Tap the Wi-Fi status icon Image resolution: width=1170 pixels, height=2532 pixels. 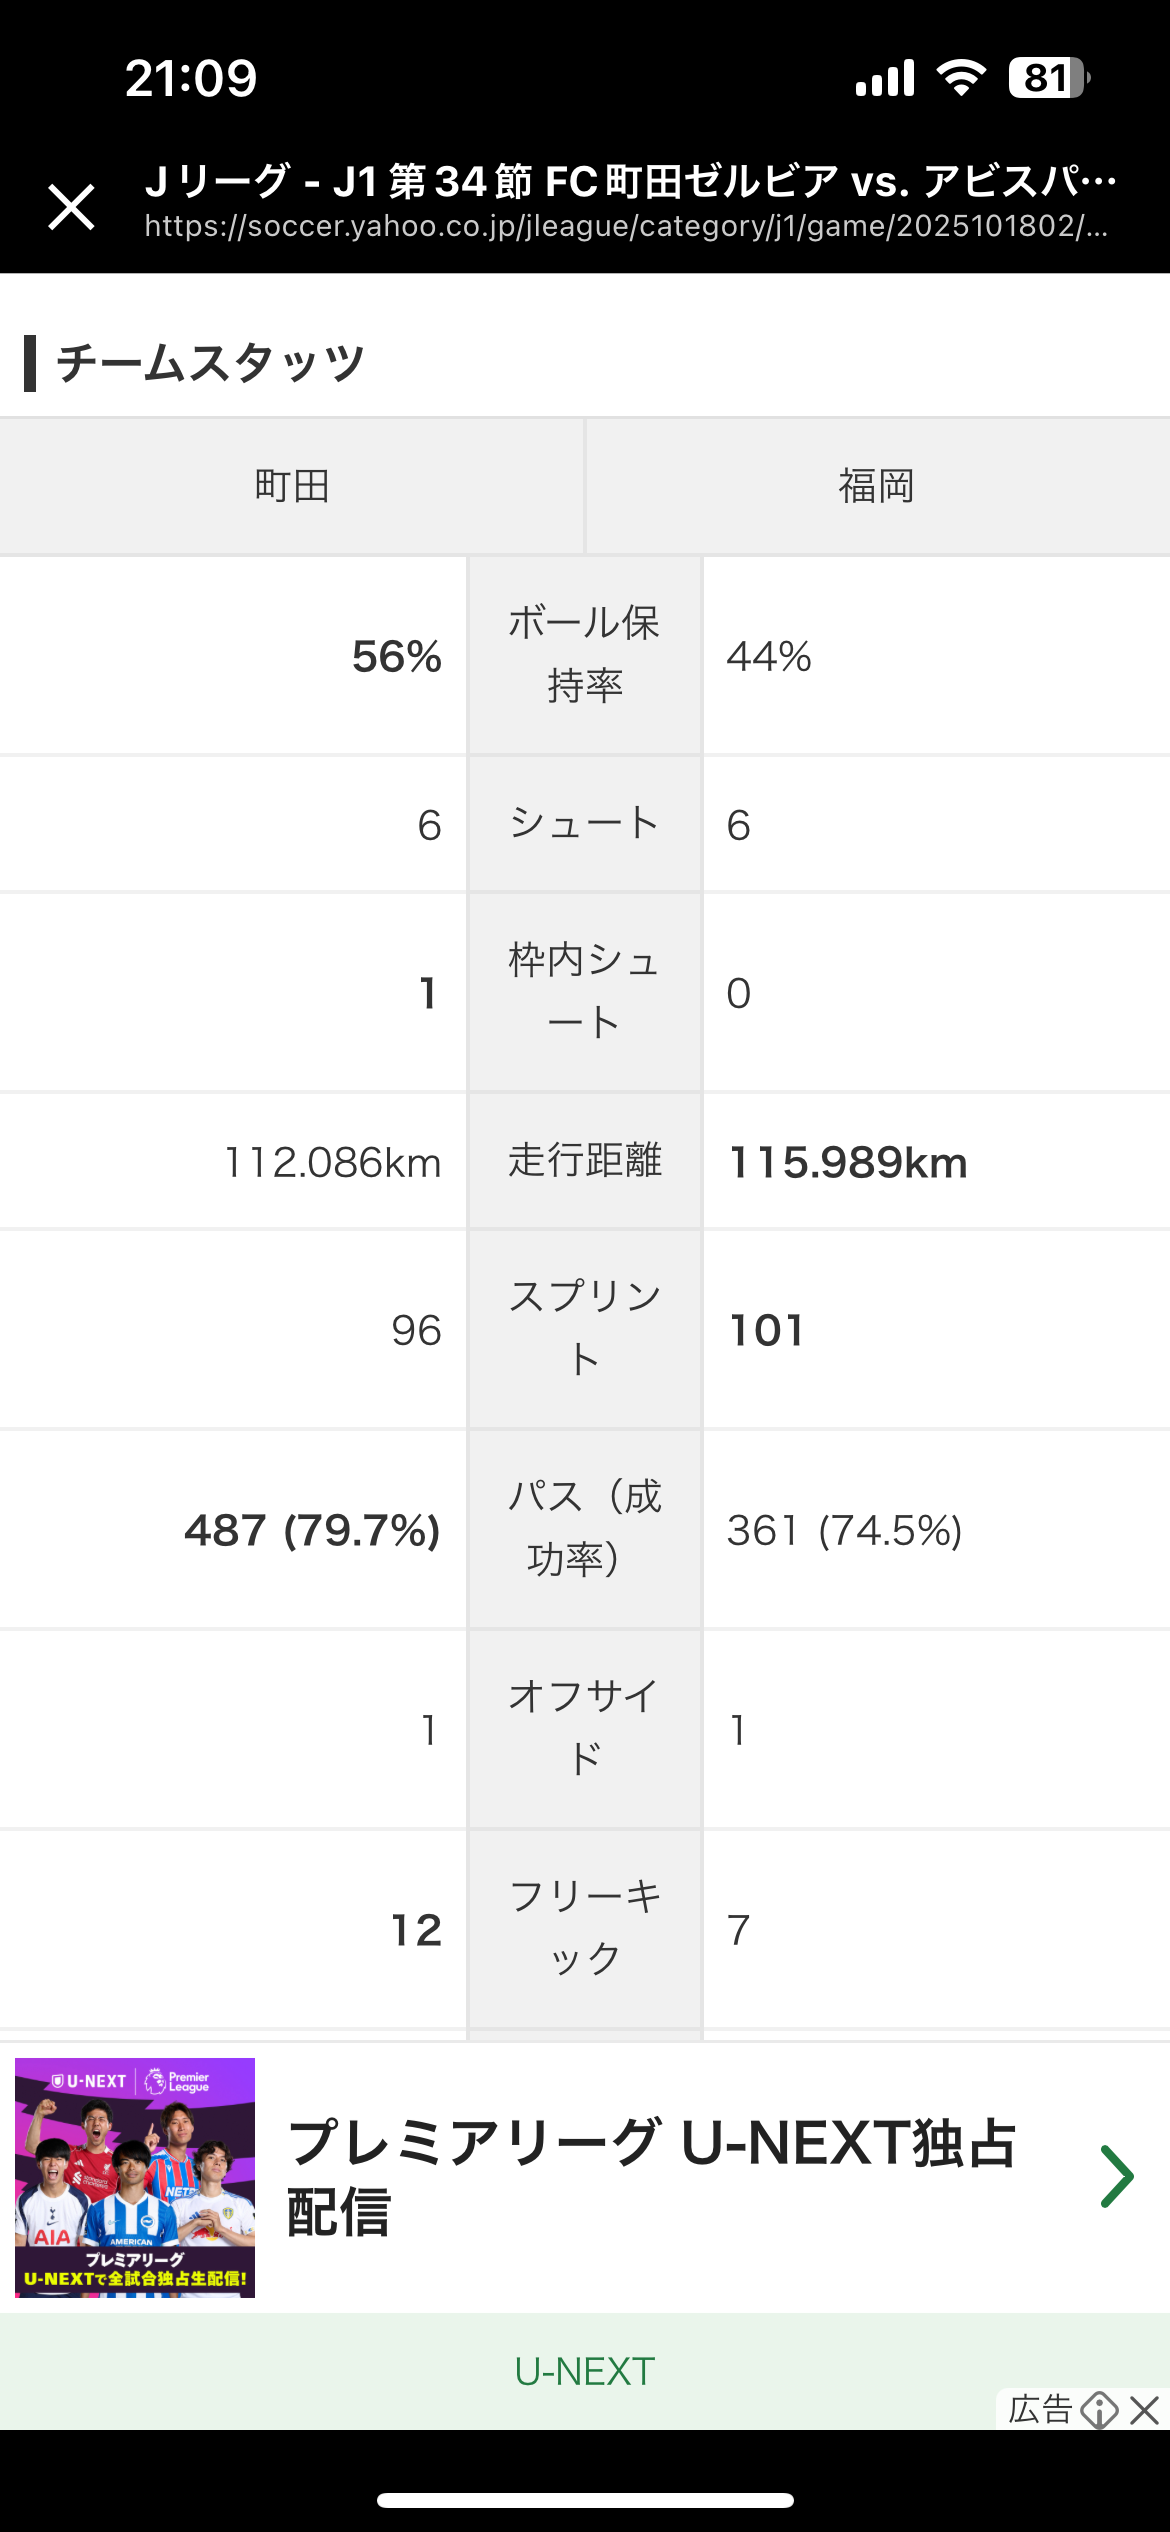click(x=961, y=78)
